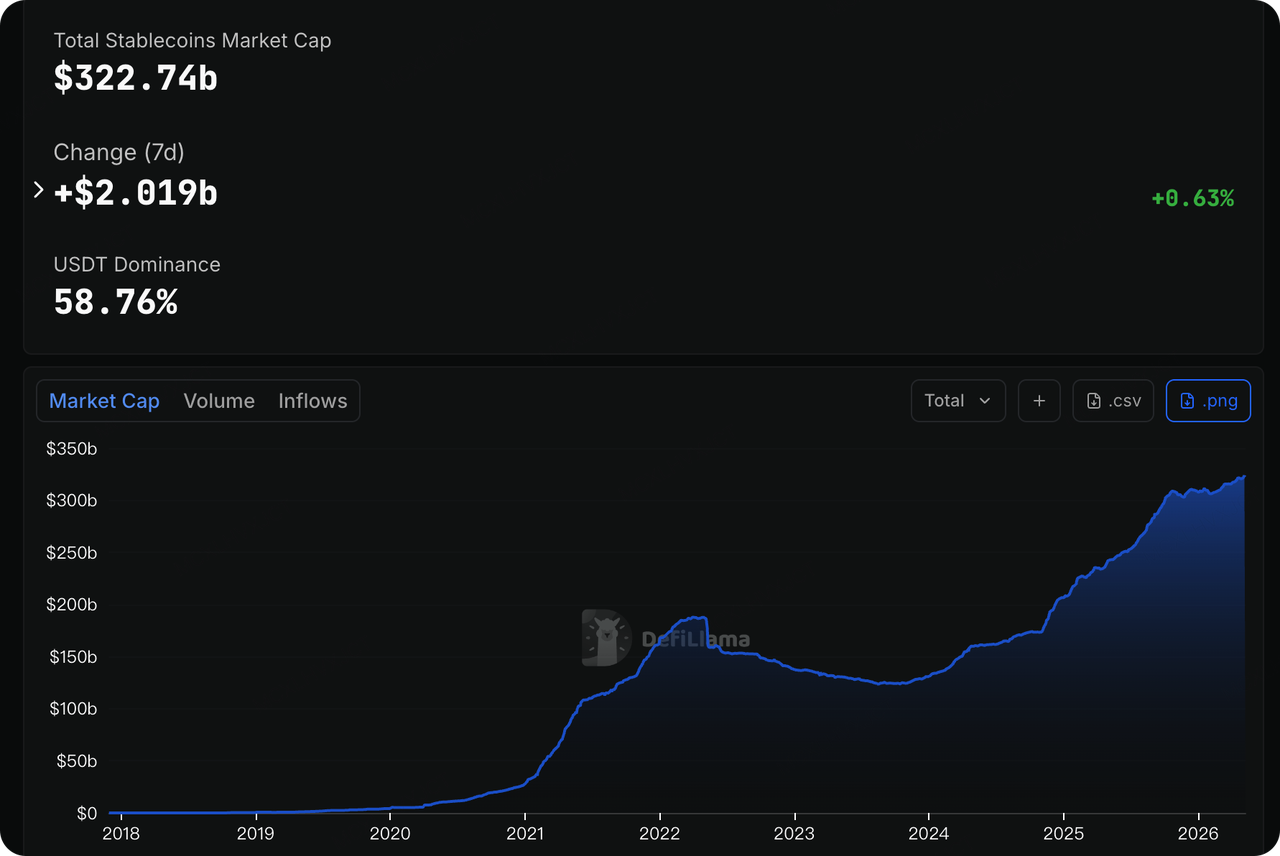Screen dimensions: 1280x856
Task: Export the chart using .png button
Action: 1208,401
